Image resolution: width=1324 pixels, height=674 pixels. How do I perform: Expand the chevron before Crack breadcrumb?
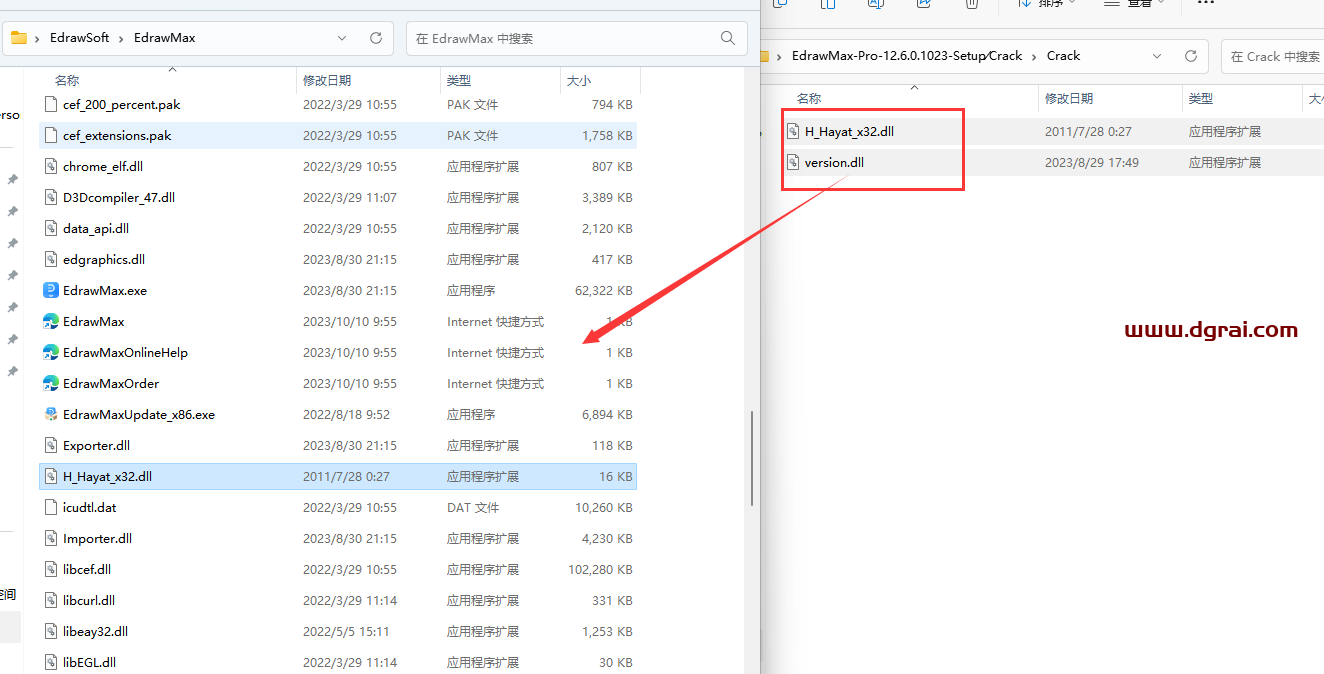coord(1035,56)
